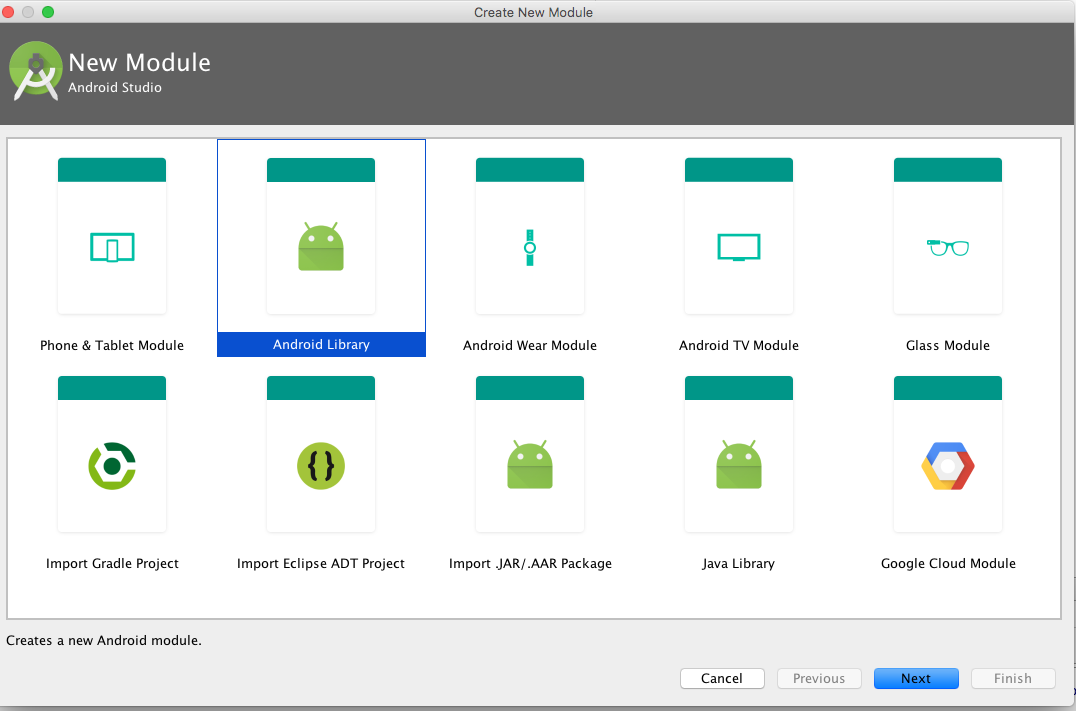This screenshot has width=1076, height=711.
Task: Select the Java Library robot icon
Action: pyautogui.click(x=739, y=465)
